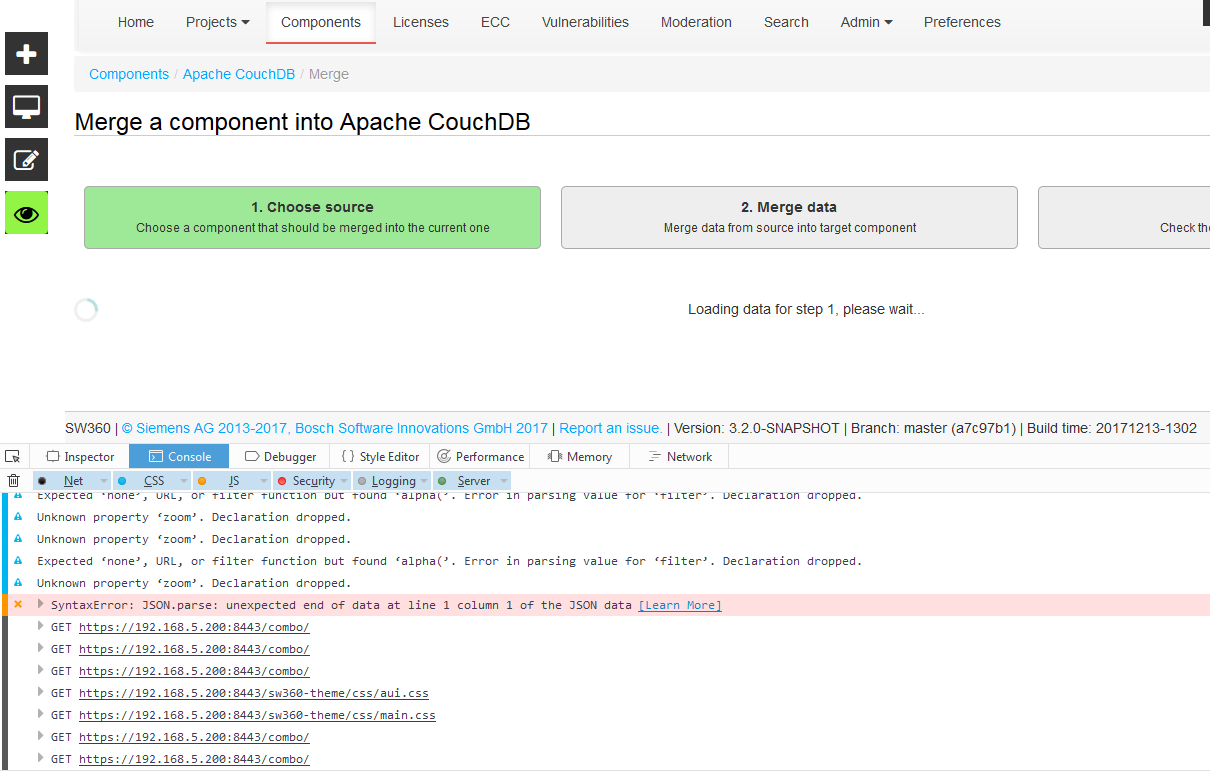Click the "Report an issue" link
Viewport: 1210px width, 773px height.
609,427
